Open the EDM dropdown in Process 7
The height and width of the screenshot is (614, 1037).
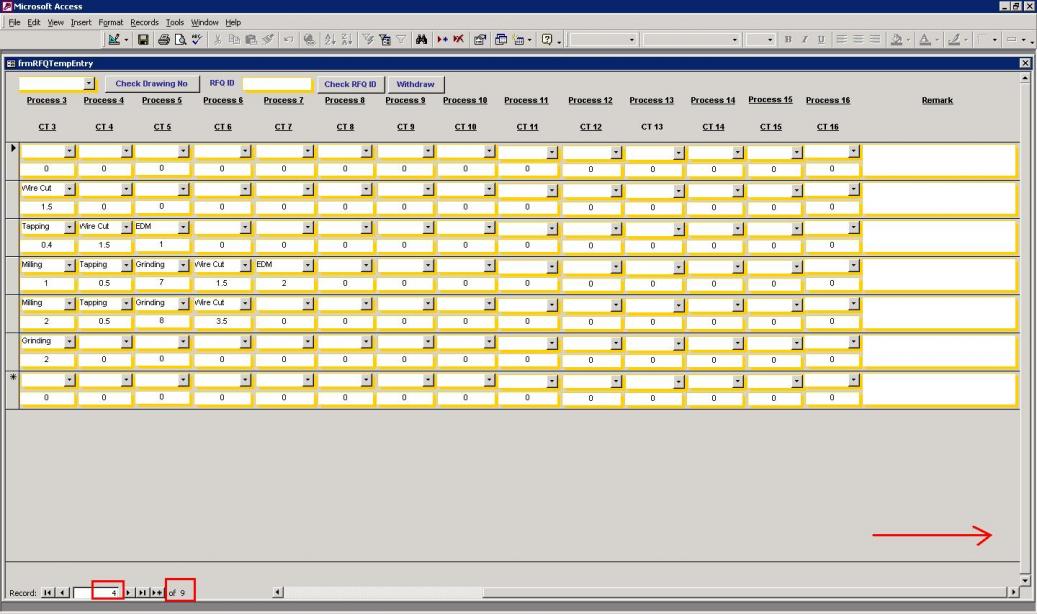[x=307, y=265]
